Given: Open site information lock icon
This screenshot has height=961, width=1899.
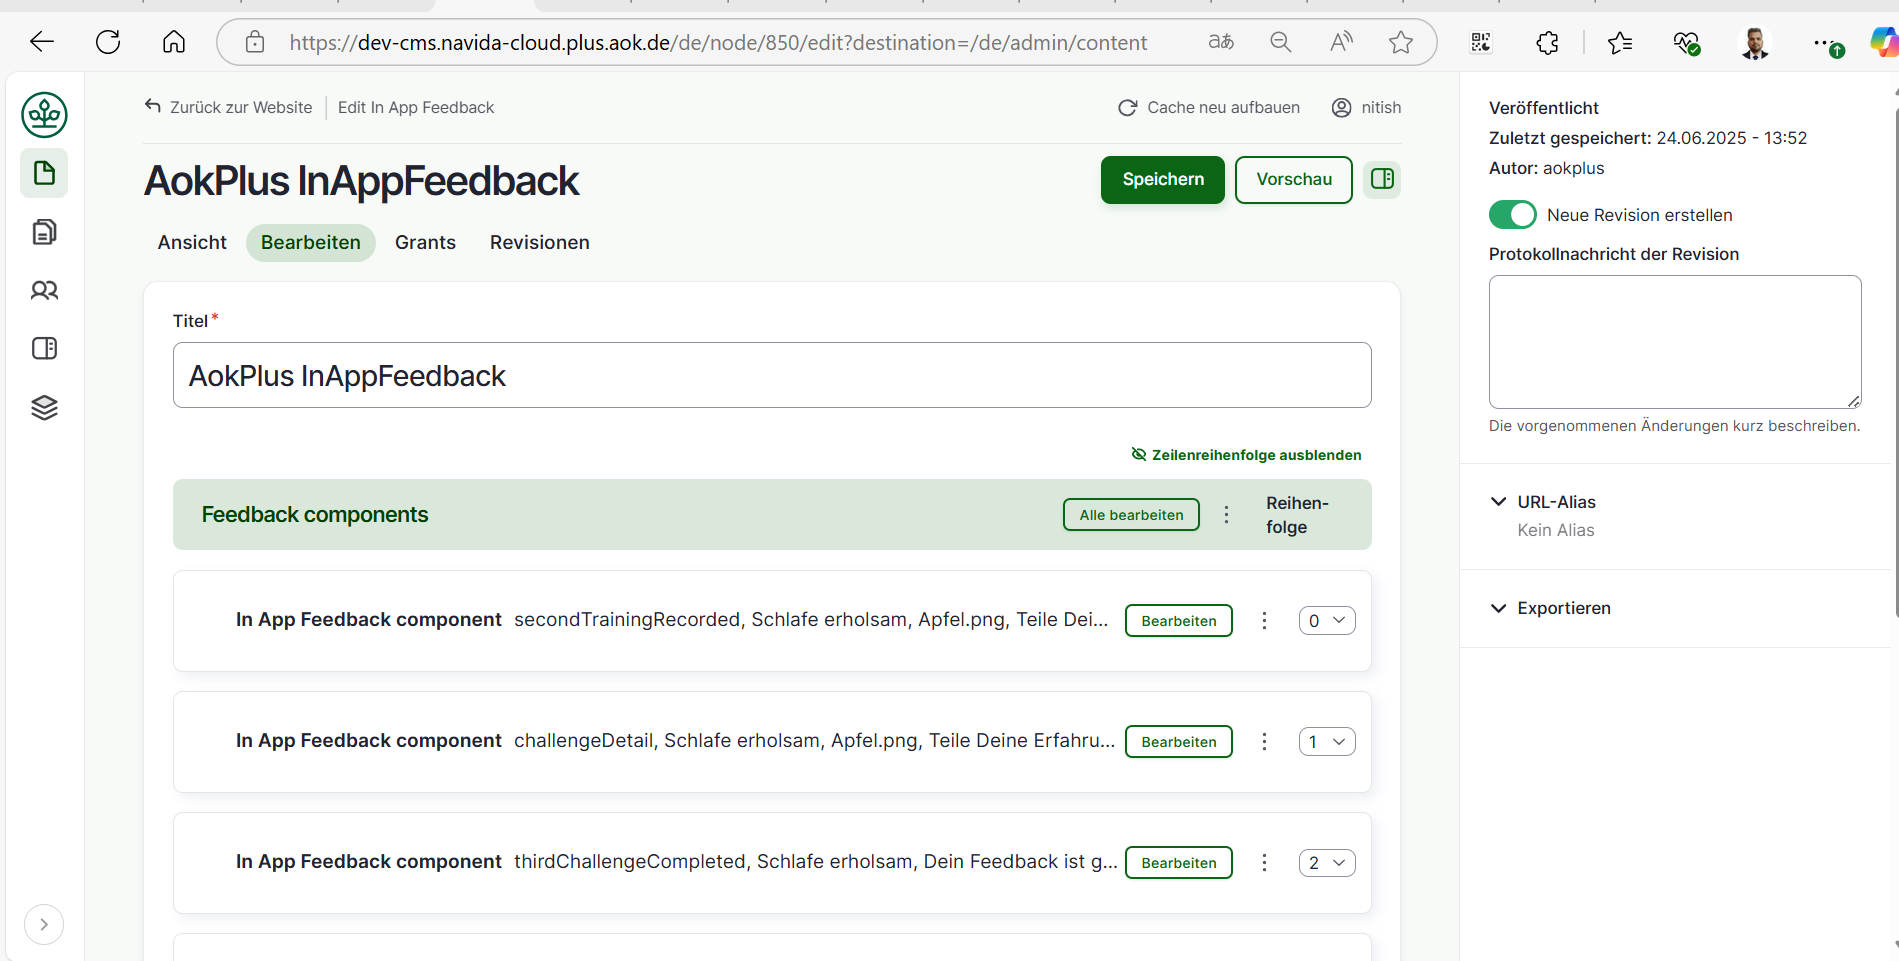Looking at the screenshot, I should [x=255, y=42].
